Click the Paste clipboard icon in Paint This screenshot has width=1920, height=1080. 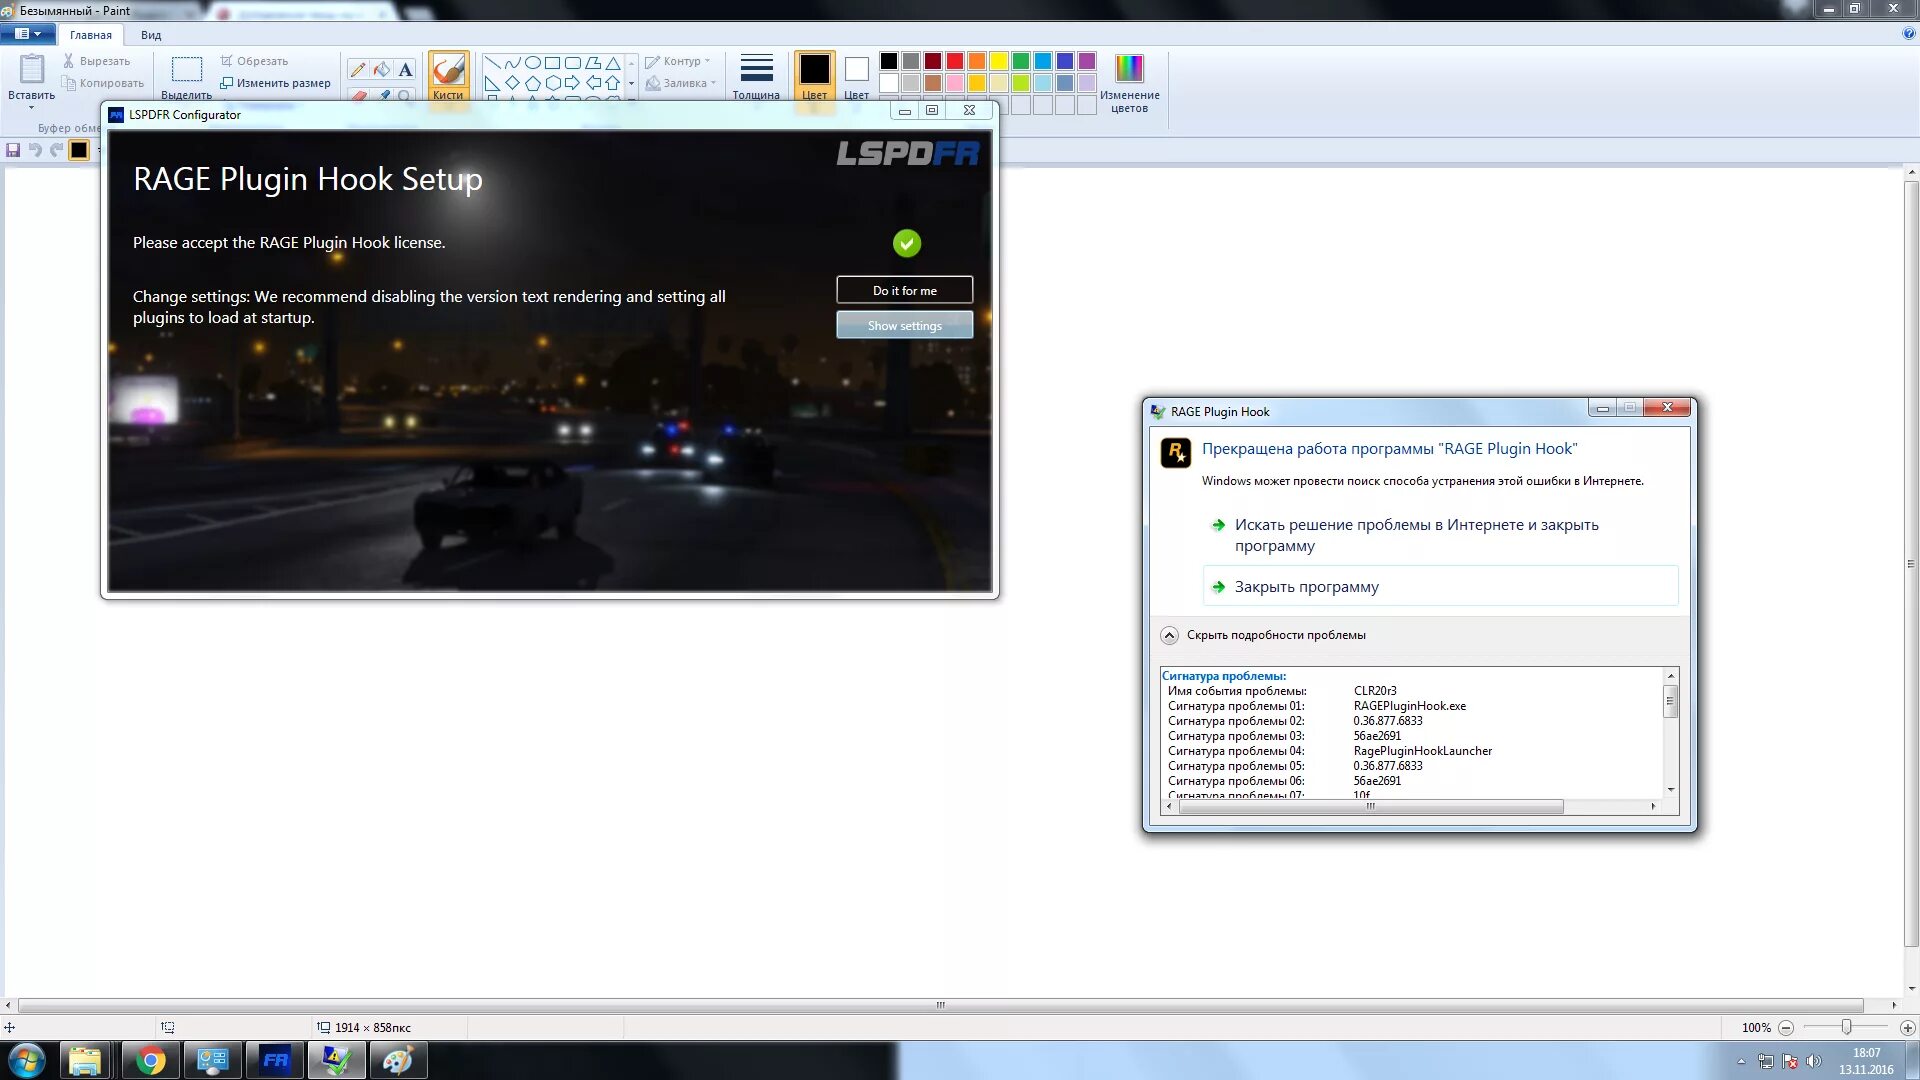32,69
